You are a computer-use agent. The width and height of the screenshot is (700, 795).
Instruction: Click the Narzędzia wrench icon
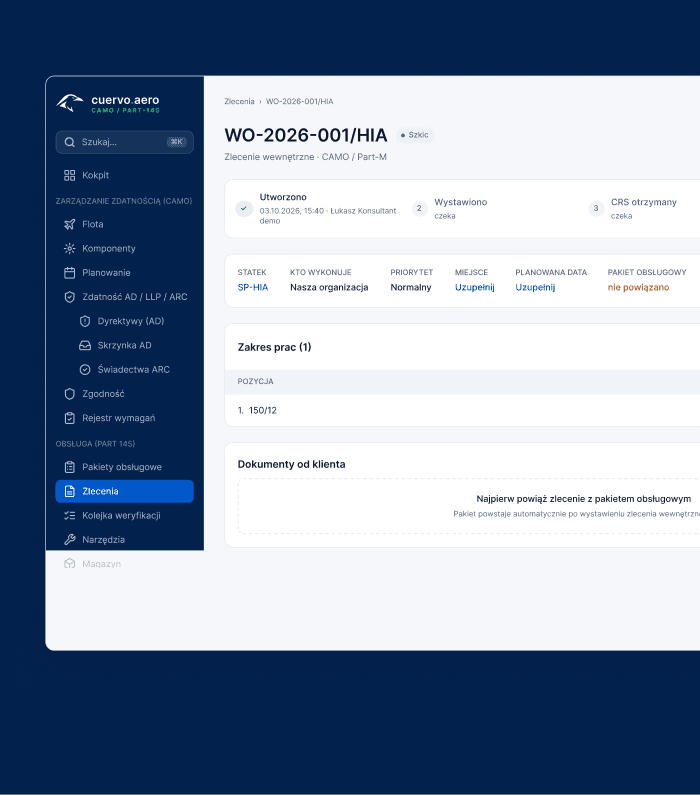tap(69, 539)
